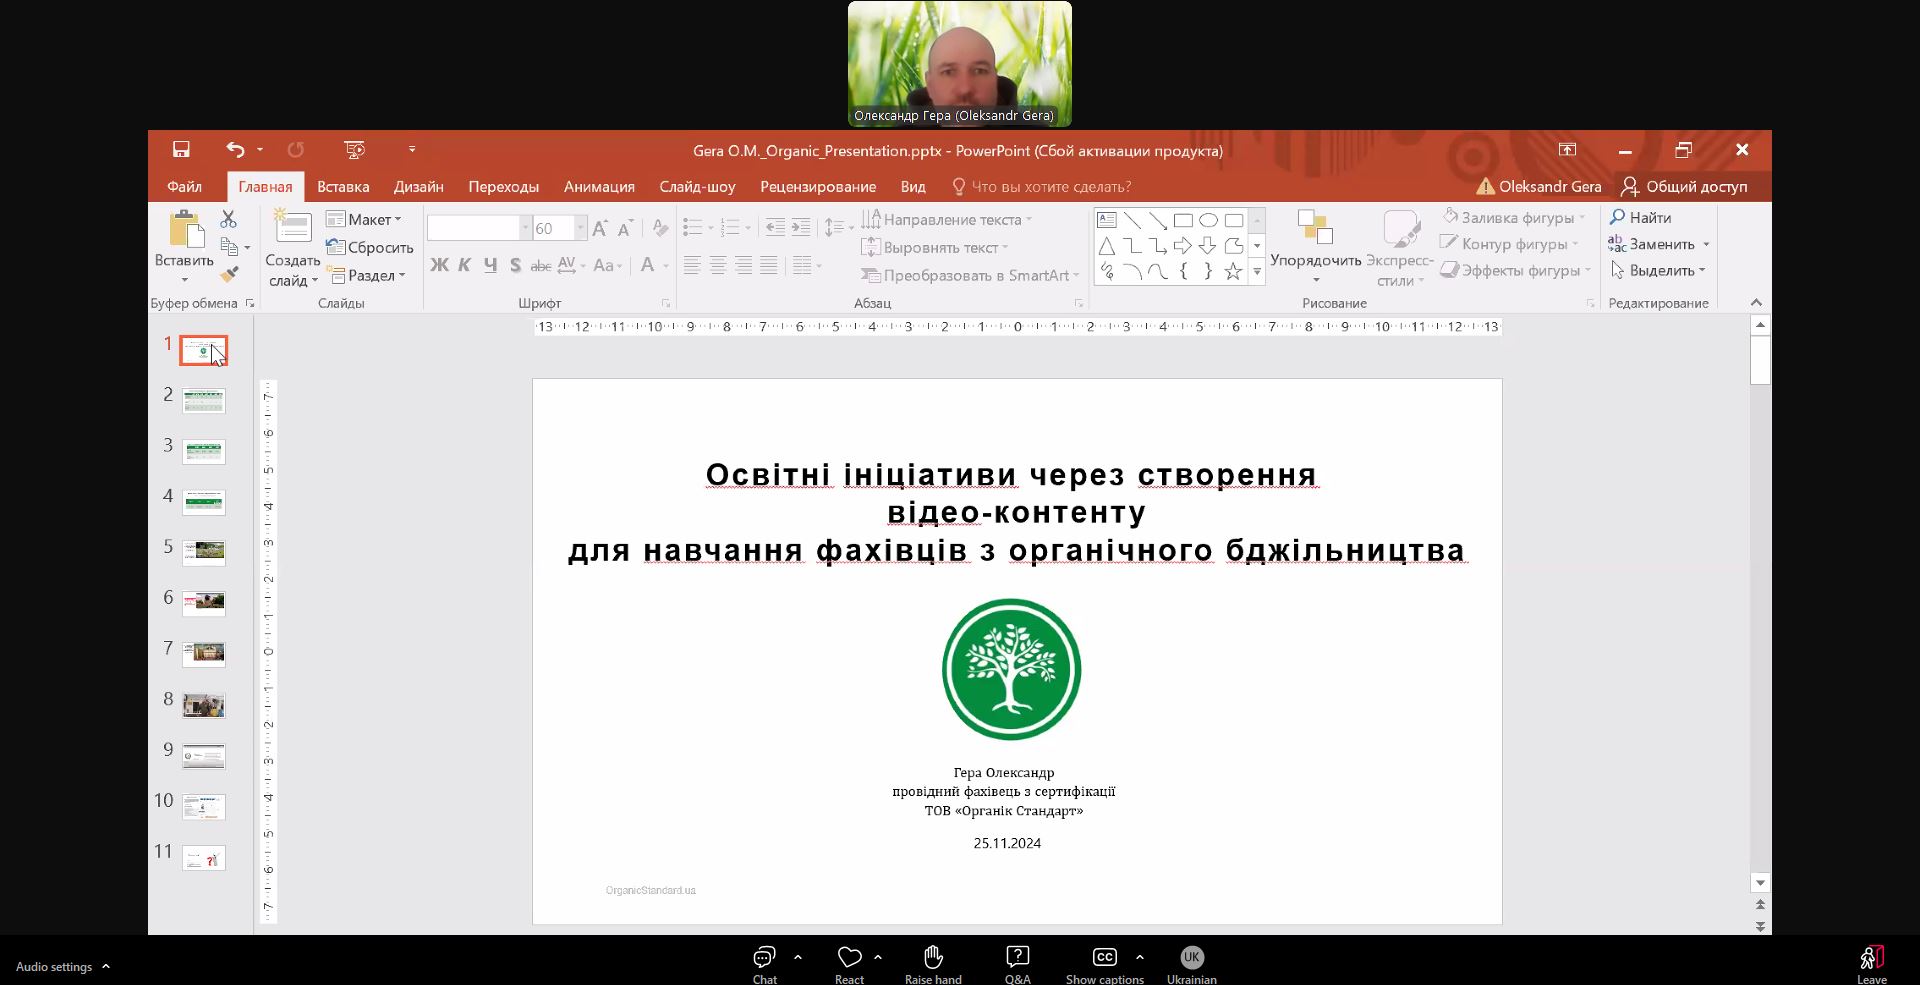
Task: Go to the Слайд-шоу tab
Action: click(x=697, y=187)
